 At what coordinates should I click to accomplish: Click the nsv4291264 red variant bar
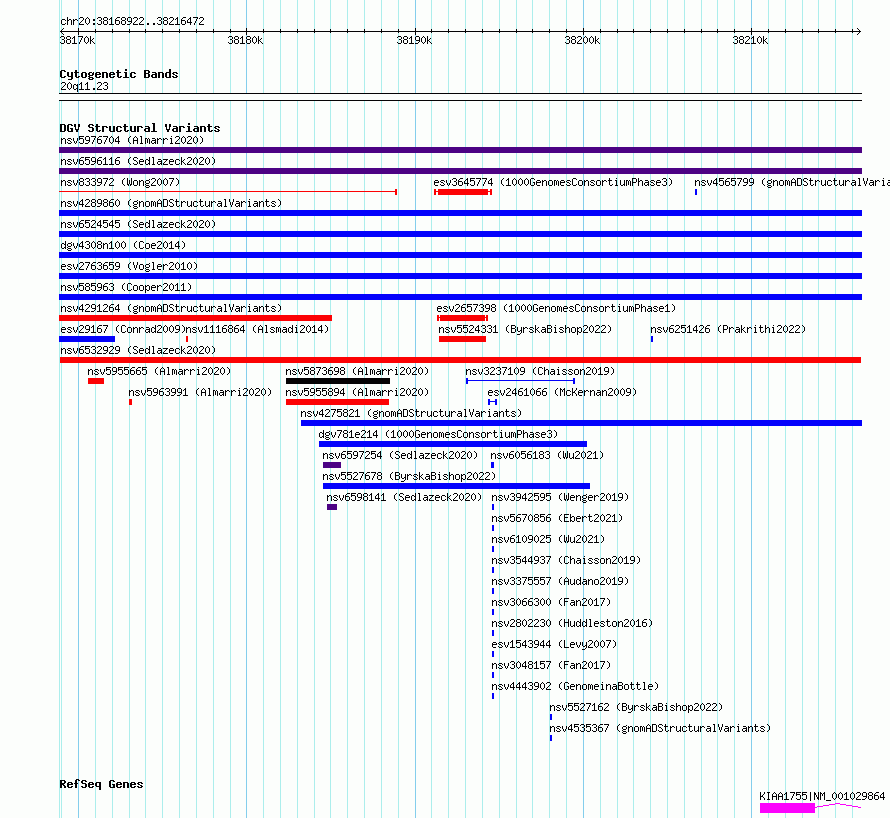(195, 318)
